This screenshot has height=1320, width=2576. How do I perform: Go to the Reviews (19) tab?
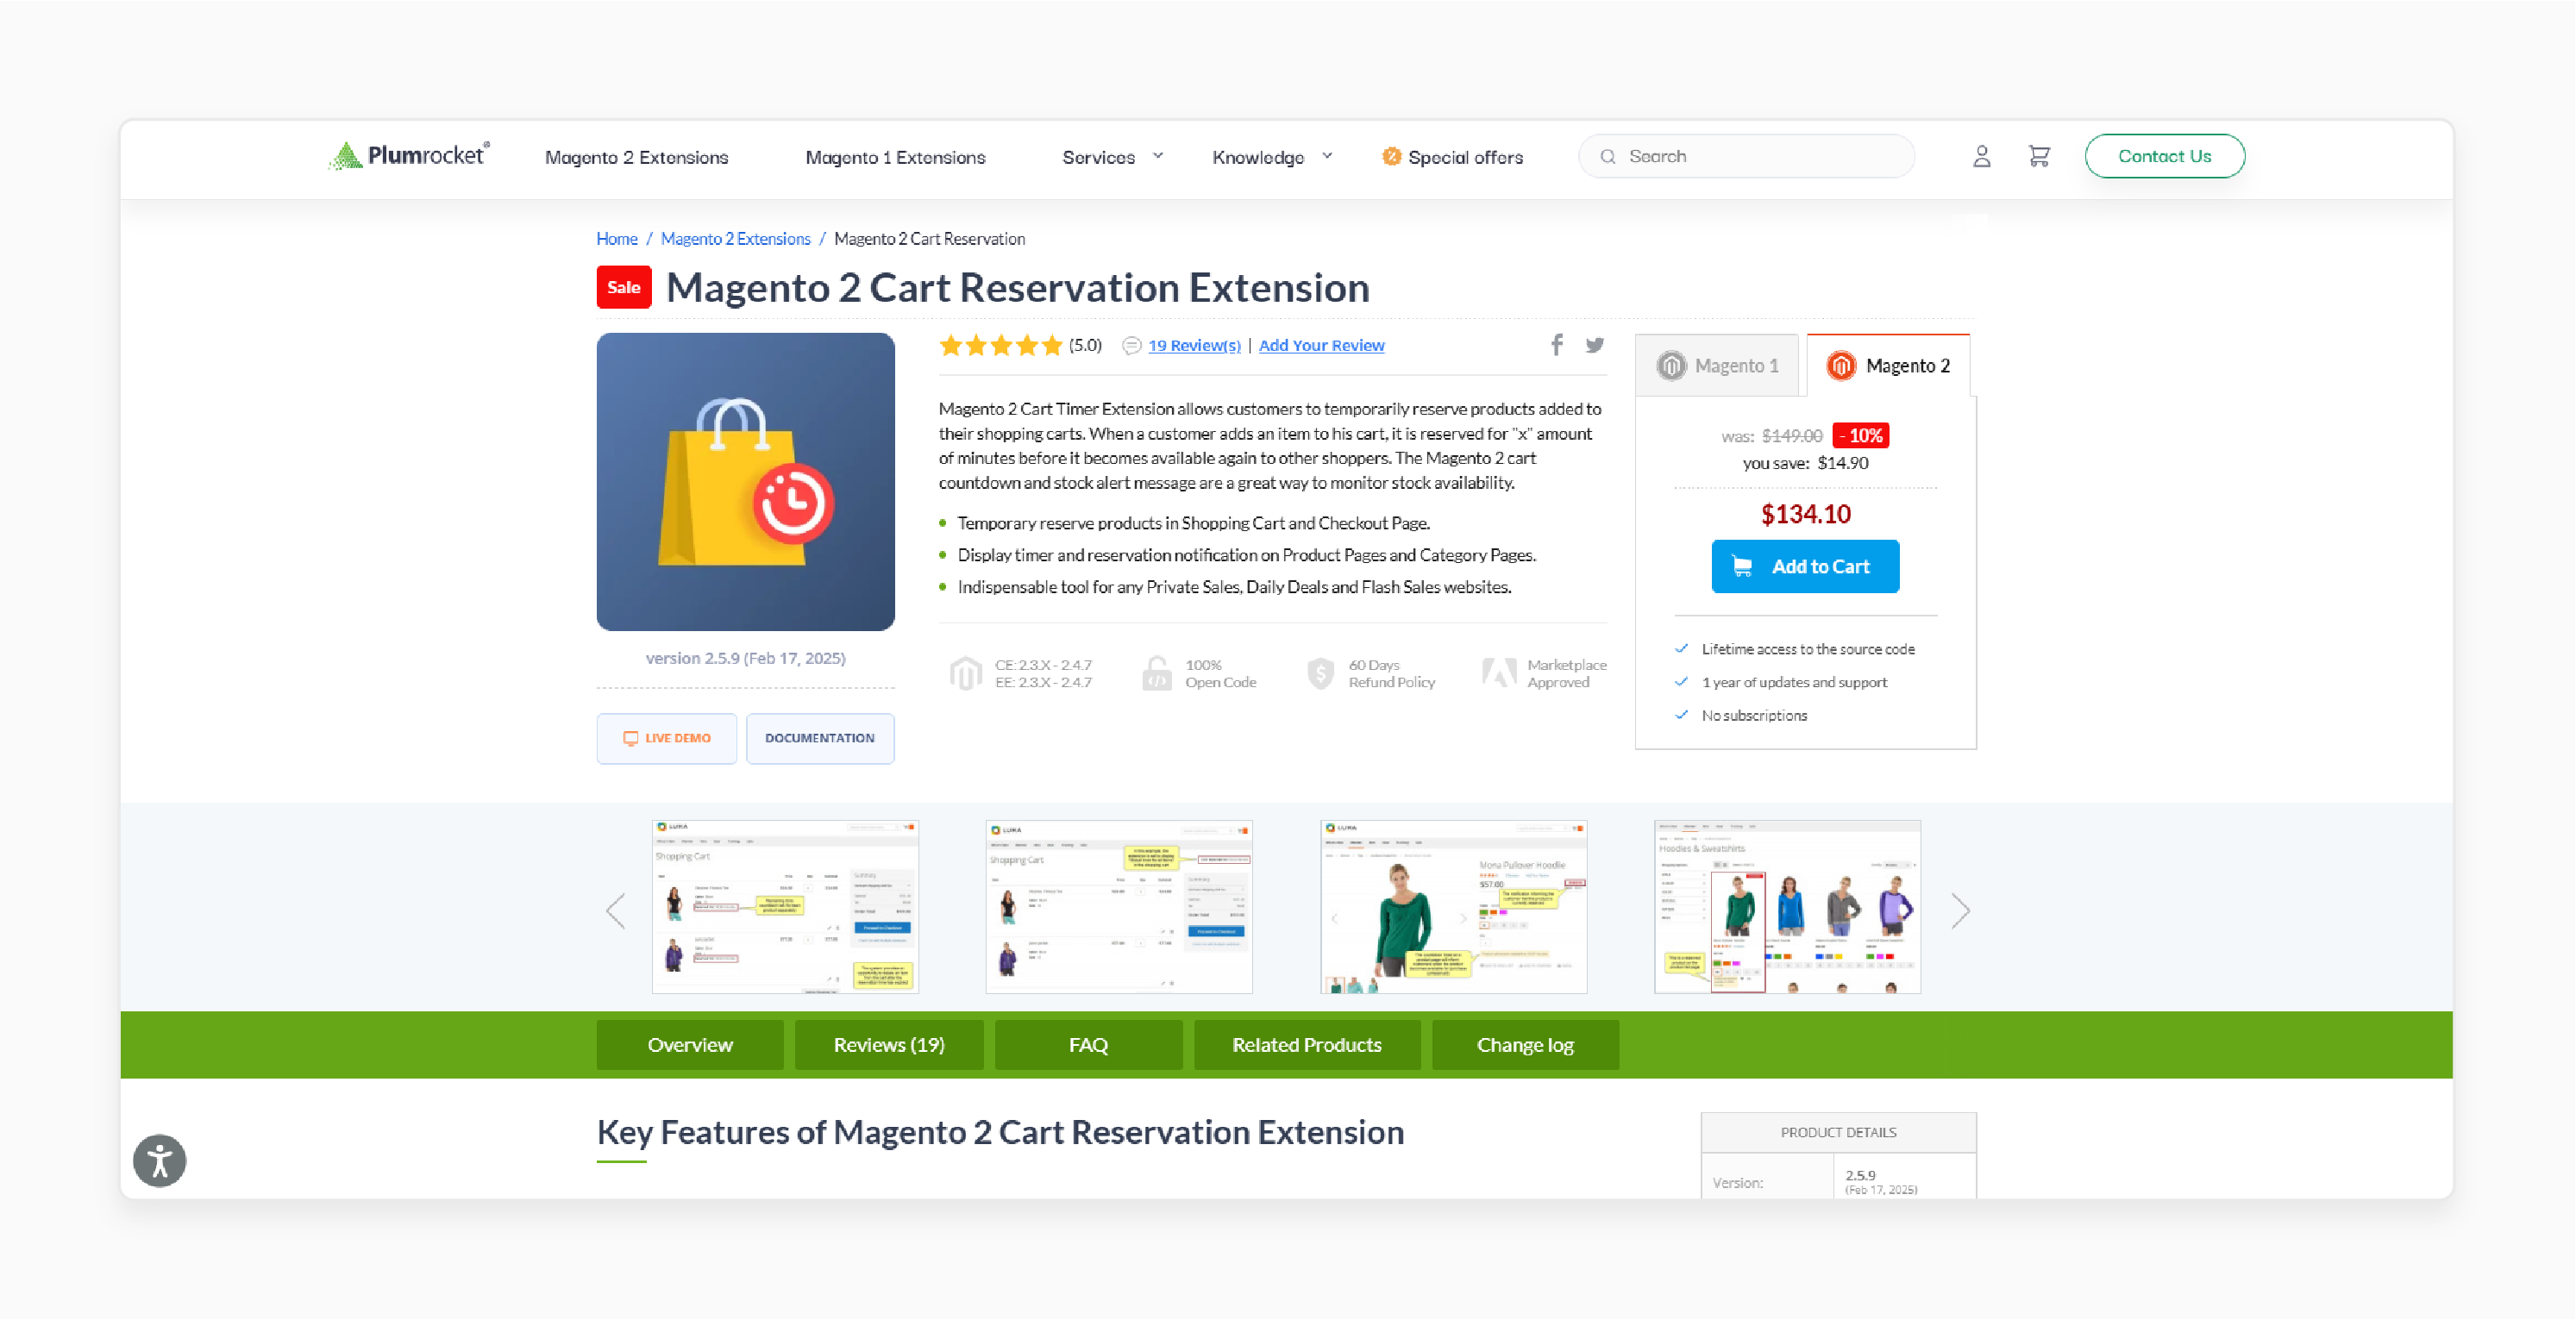889,1045
